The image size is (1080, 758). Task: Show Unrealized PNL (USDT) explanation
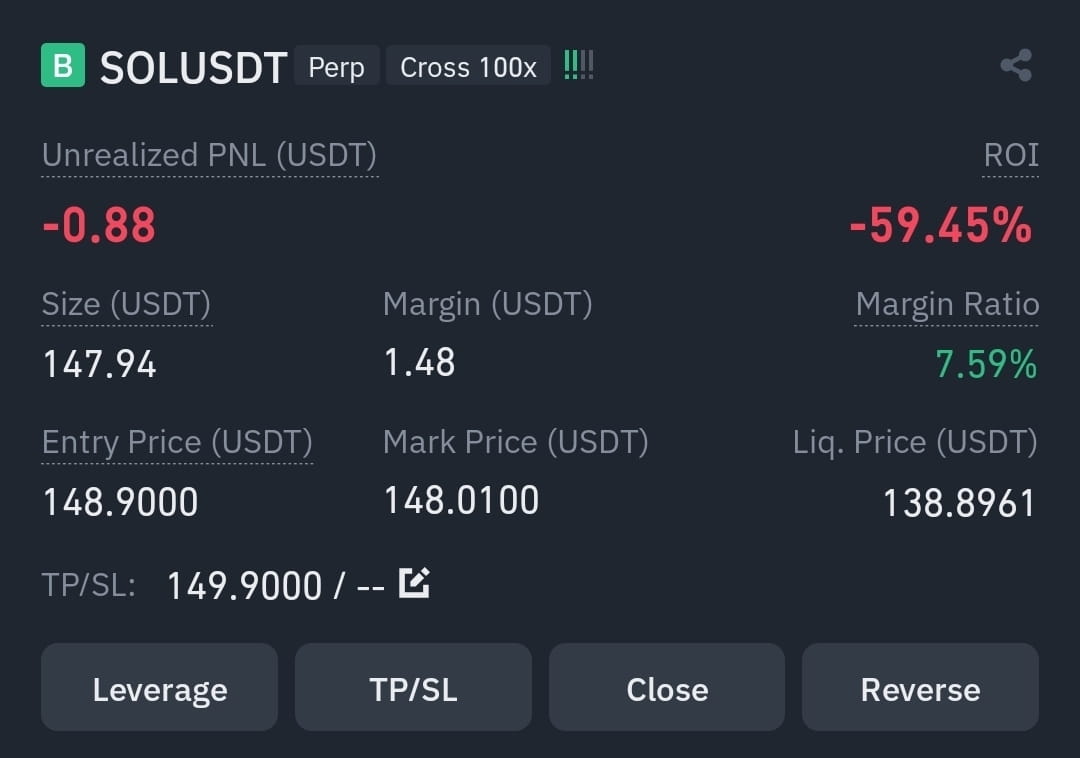click(209, 155)
